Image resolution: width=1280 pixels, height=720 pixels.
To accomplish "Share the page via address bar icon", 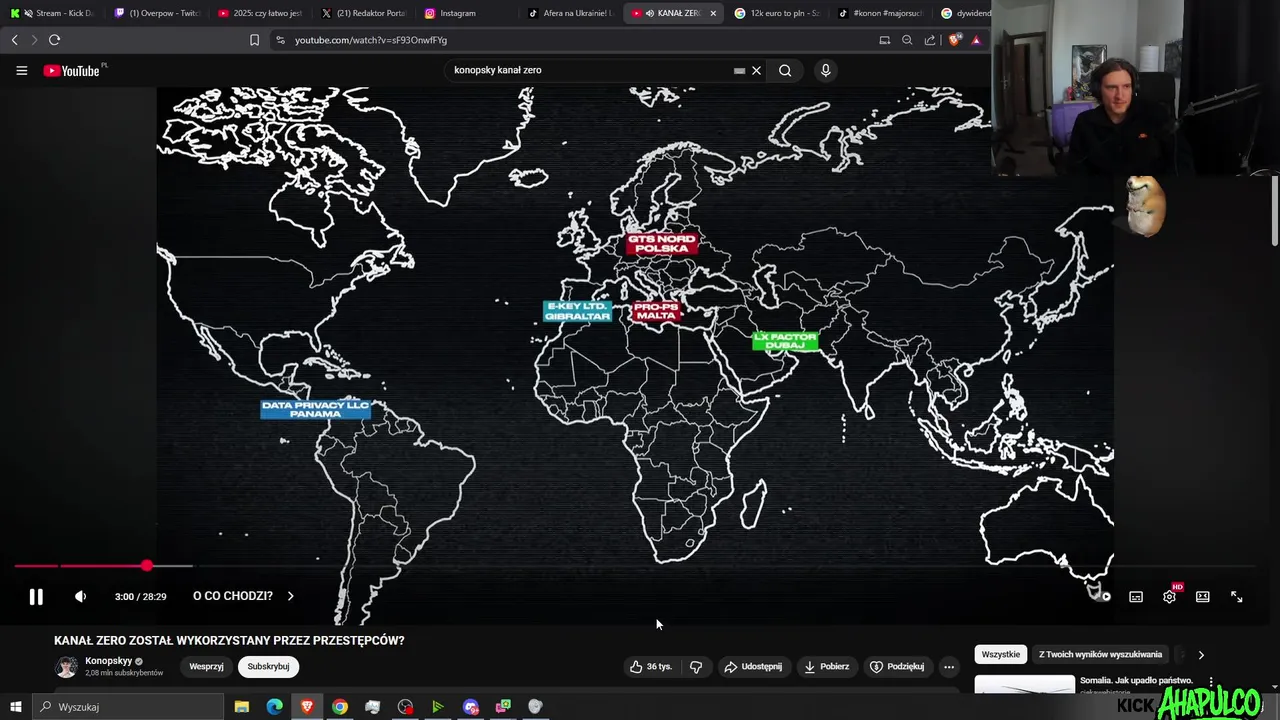I will click(930, 40).
